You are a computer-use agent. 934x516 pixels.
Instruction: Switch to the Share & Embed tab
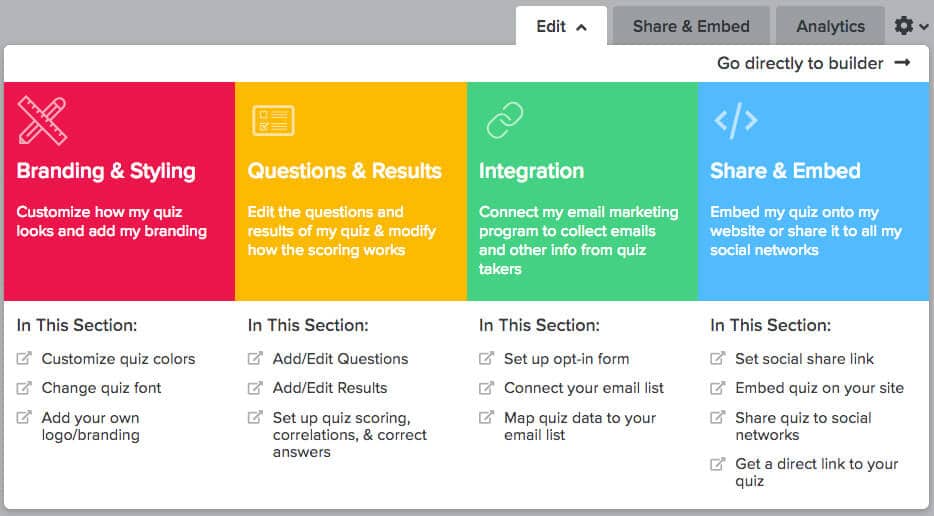pyautogui.click(x=691, y=26)
